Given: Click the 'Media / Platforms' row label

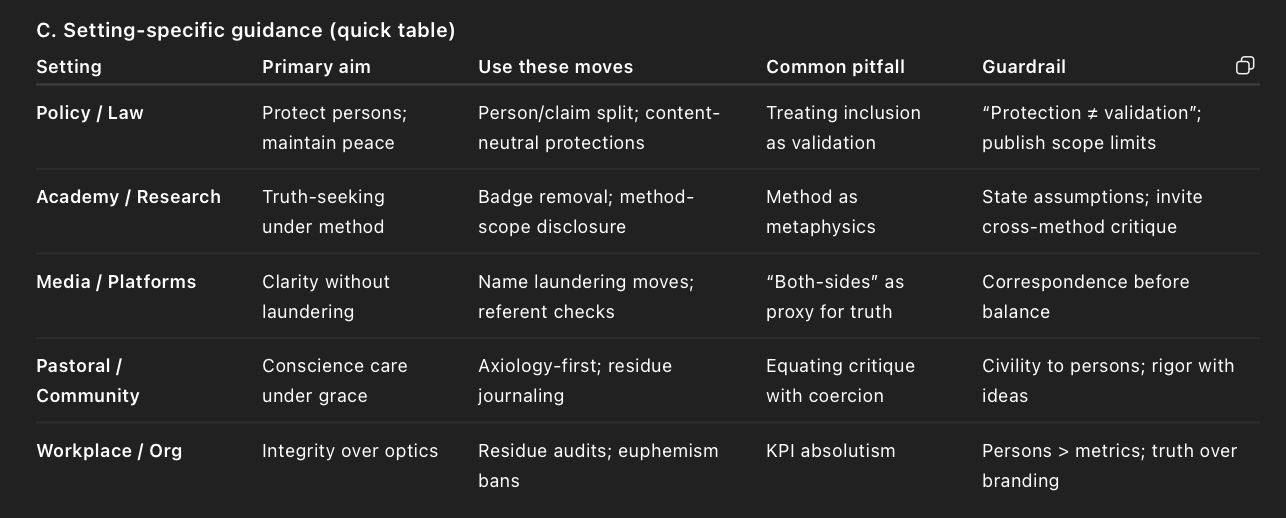Looking at the screenshot, I should point(116,282).
